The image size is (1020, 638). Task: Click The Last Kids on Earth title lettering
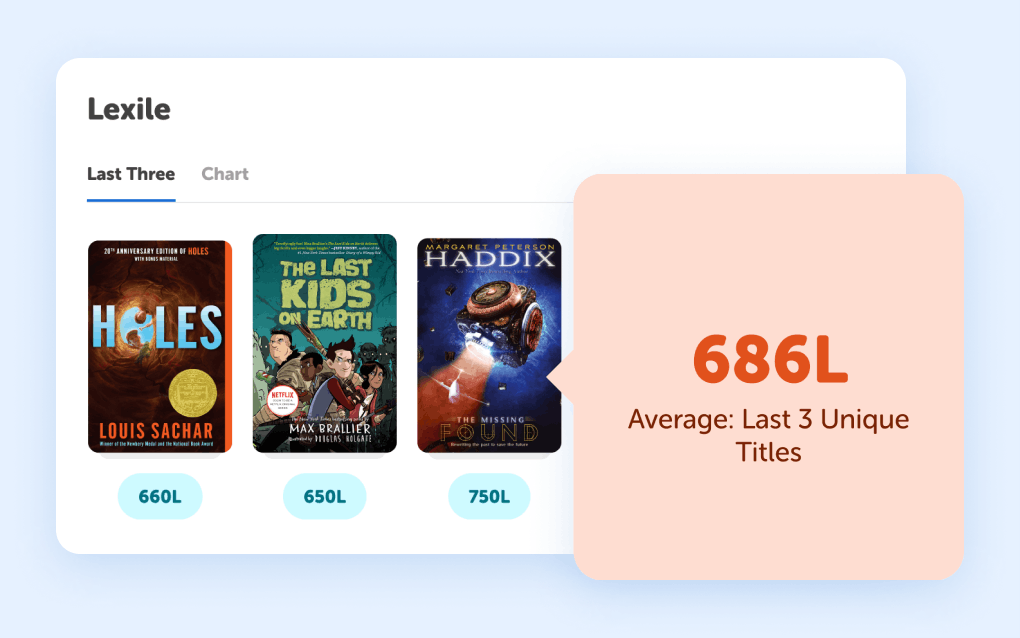[324, 293]
